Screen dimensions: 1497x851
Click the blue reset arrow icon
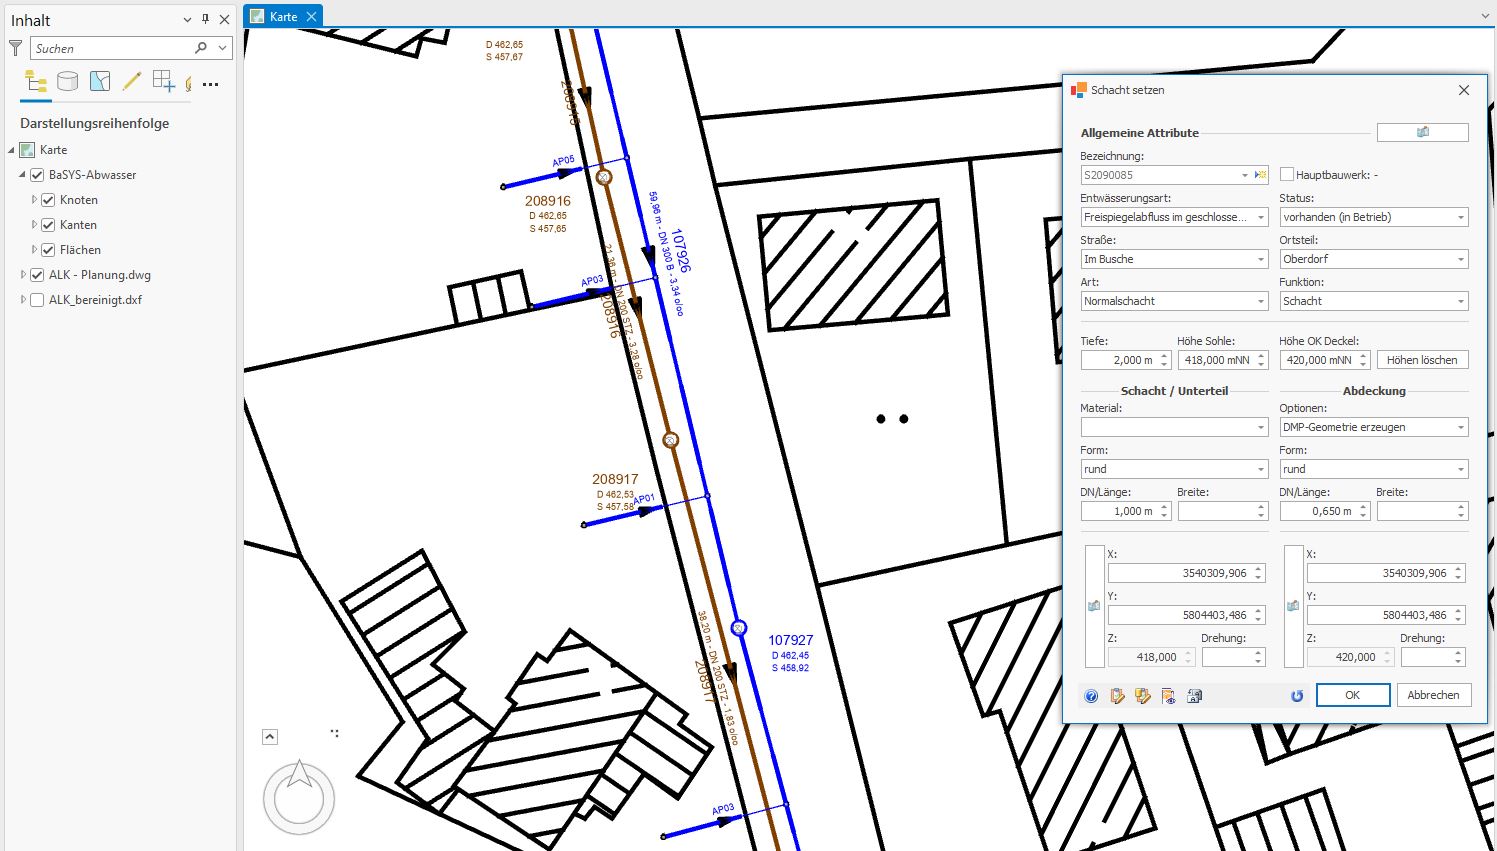pyautogui.click(x=1297, y=696)
